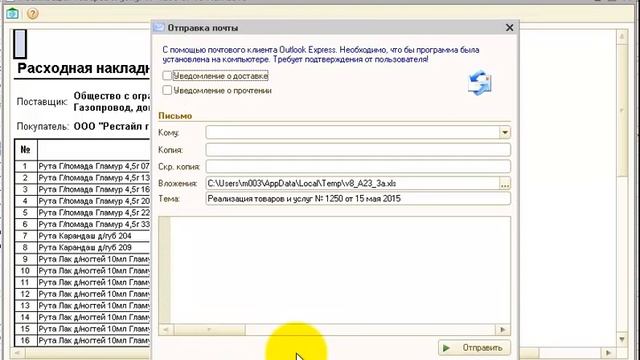Screen dimensions: 640x360
Task: Open the attachment browse ellipsis button
Action: [504, 184]
